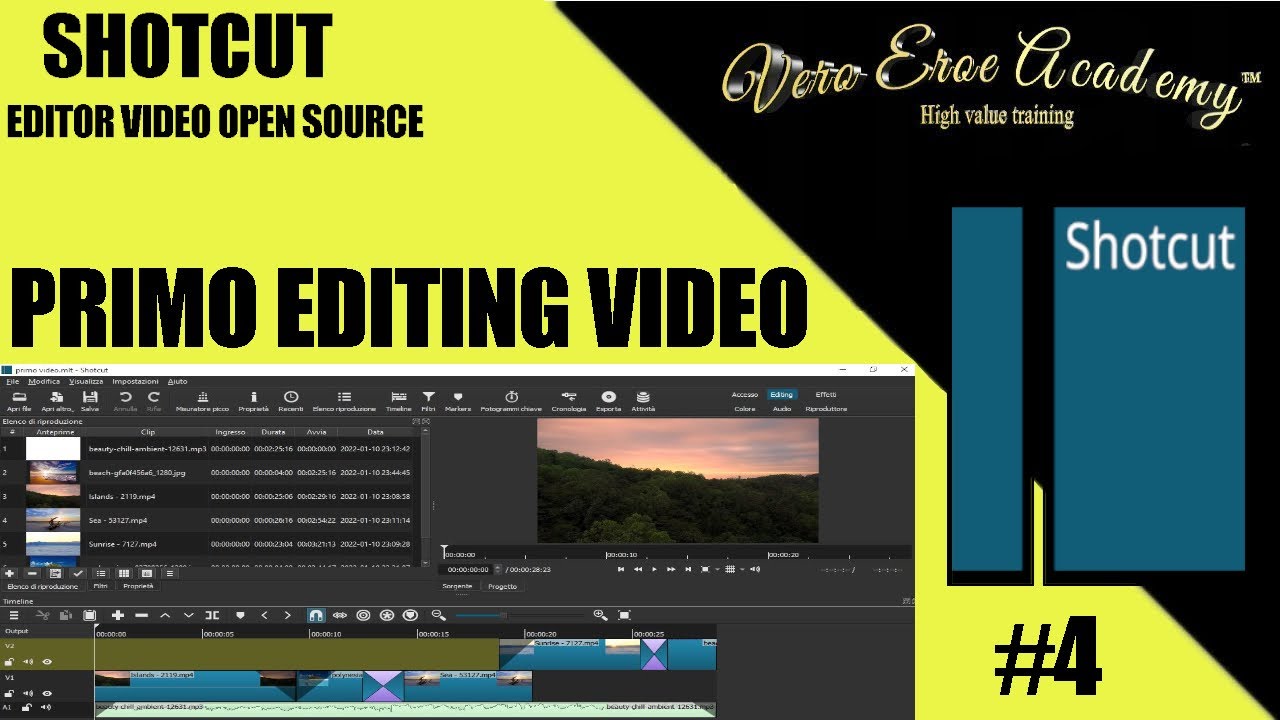The width and height of the screenshot is (1280, 720).
Task: Open the playlist hamburger menu
Action: pyautogui.click(x=170, y=574)
